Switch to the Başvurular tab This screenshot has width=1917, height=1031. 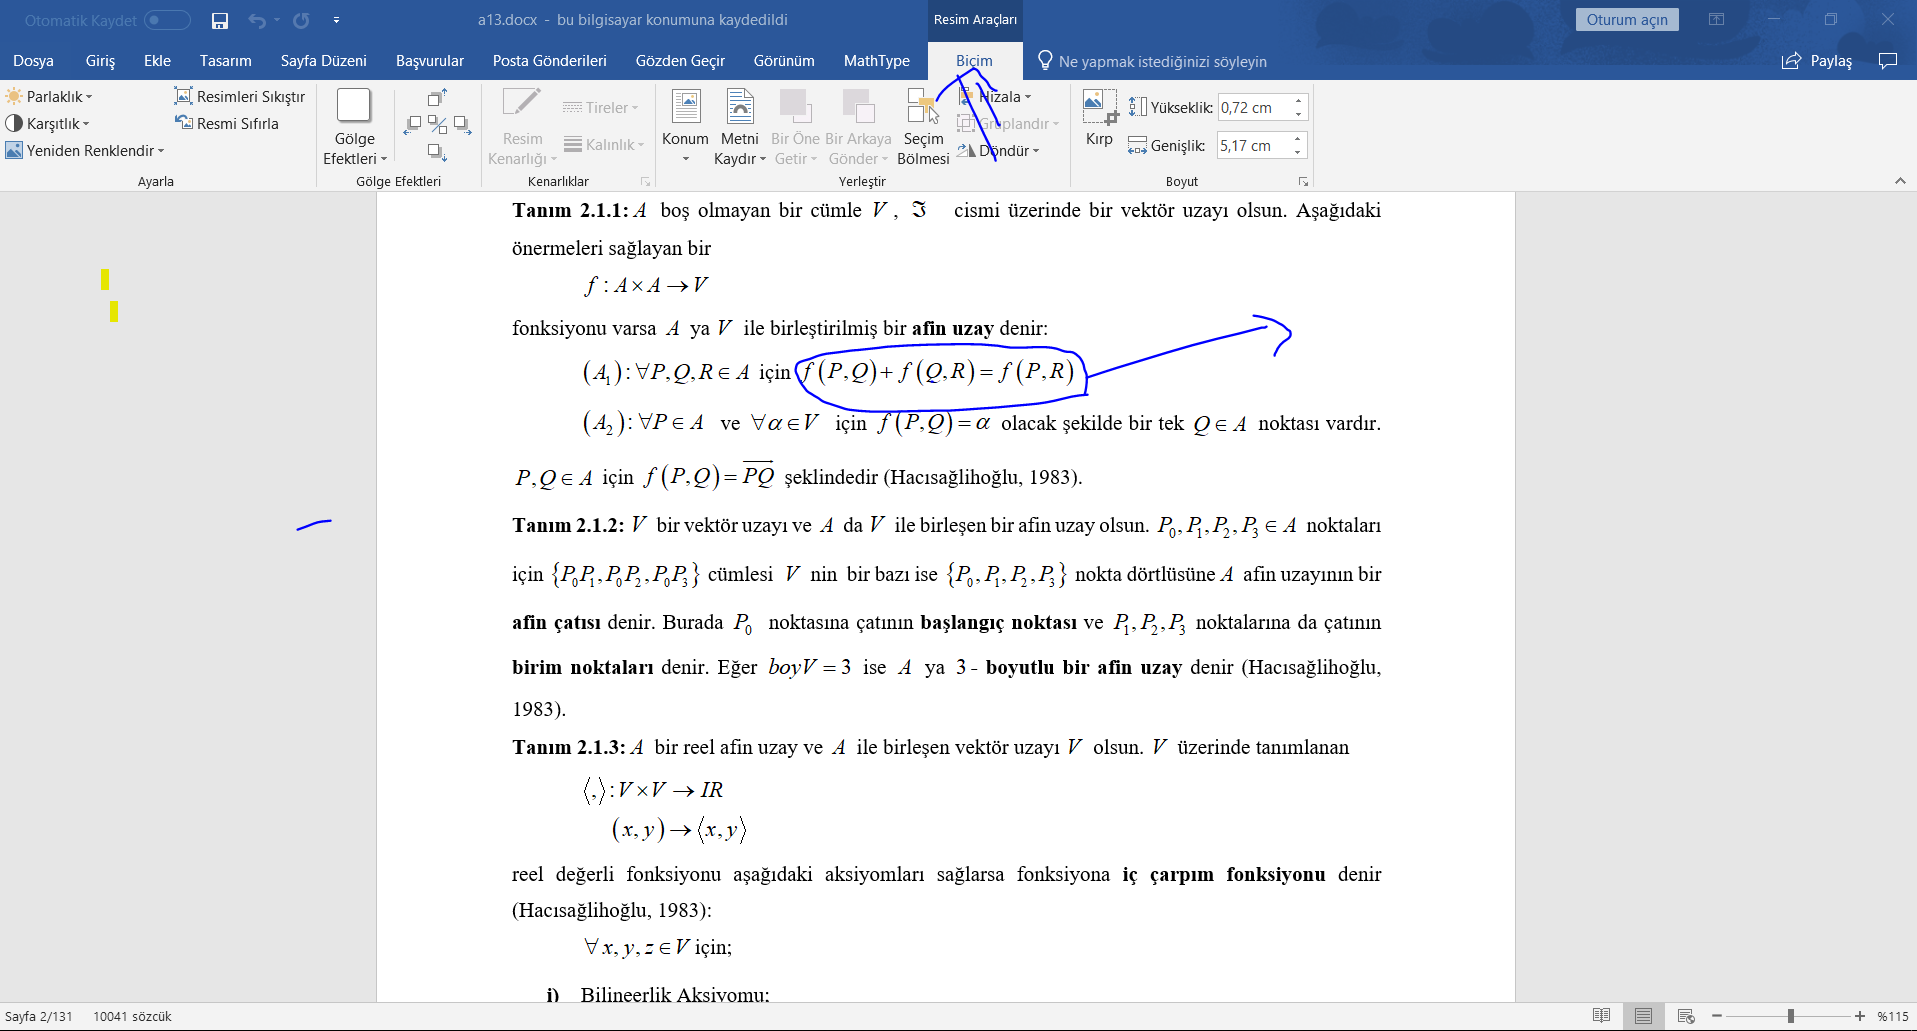(x=430, y=61)
